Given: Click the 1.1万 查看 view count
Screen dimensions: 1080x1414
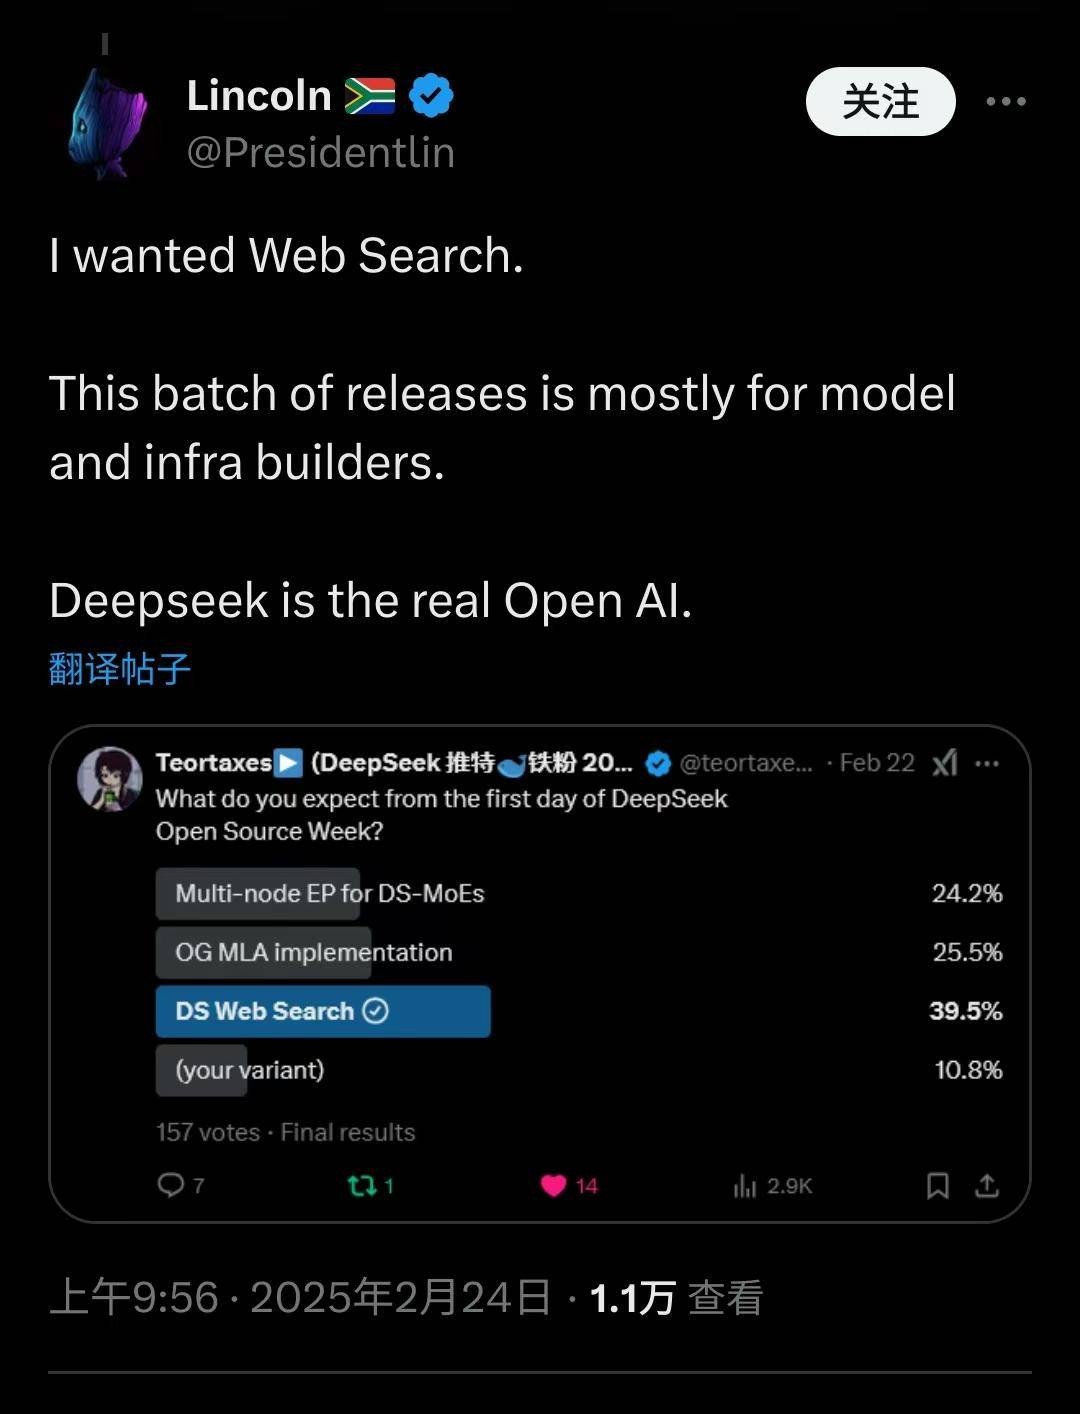Looking at the screenshot, I should (x=676, y=1298).
